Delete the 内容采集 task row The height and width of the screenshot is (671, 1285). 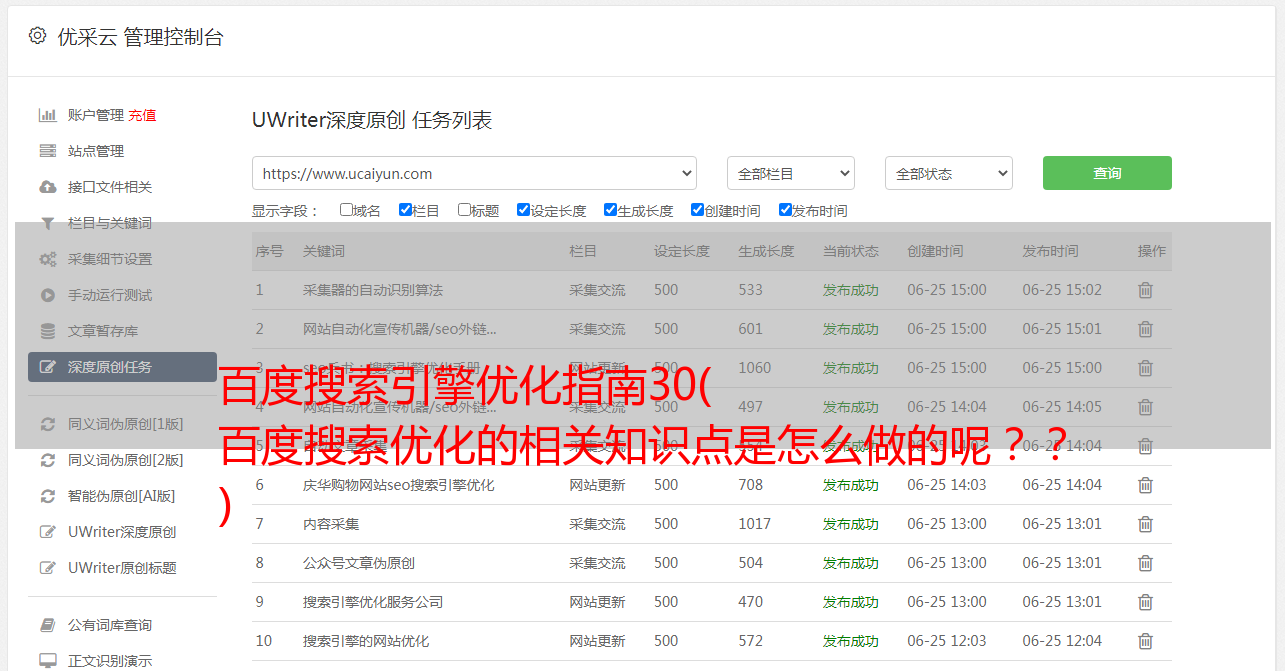click(1146, 524)
